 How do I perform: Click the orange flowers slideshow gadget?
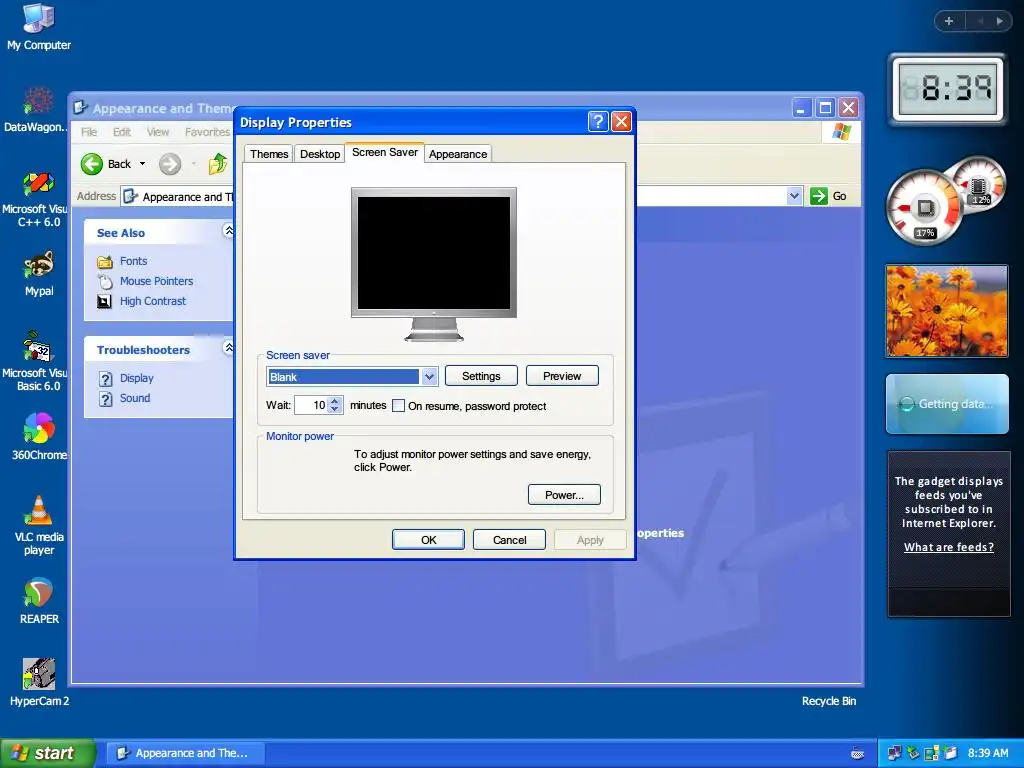coord(947,311)
